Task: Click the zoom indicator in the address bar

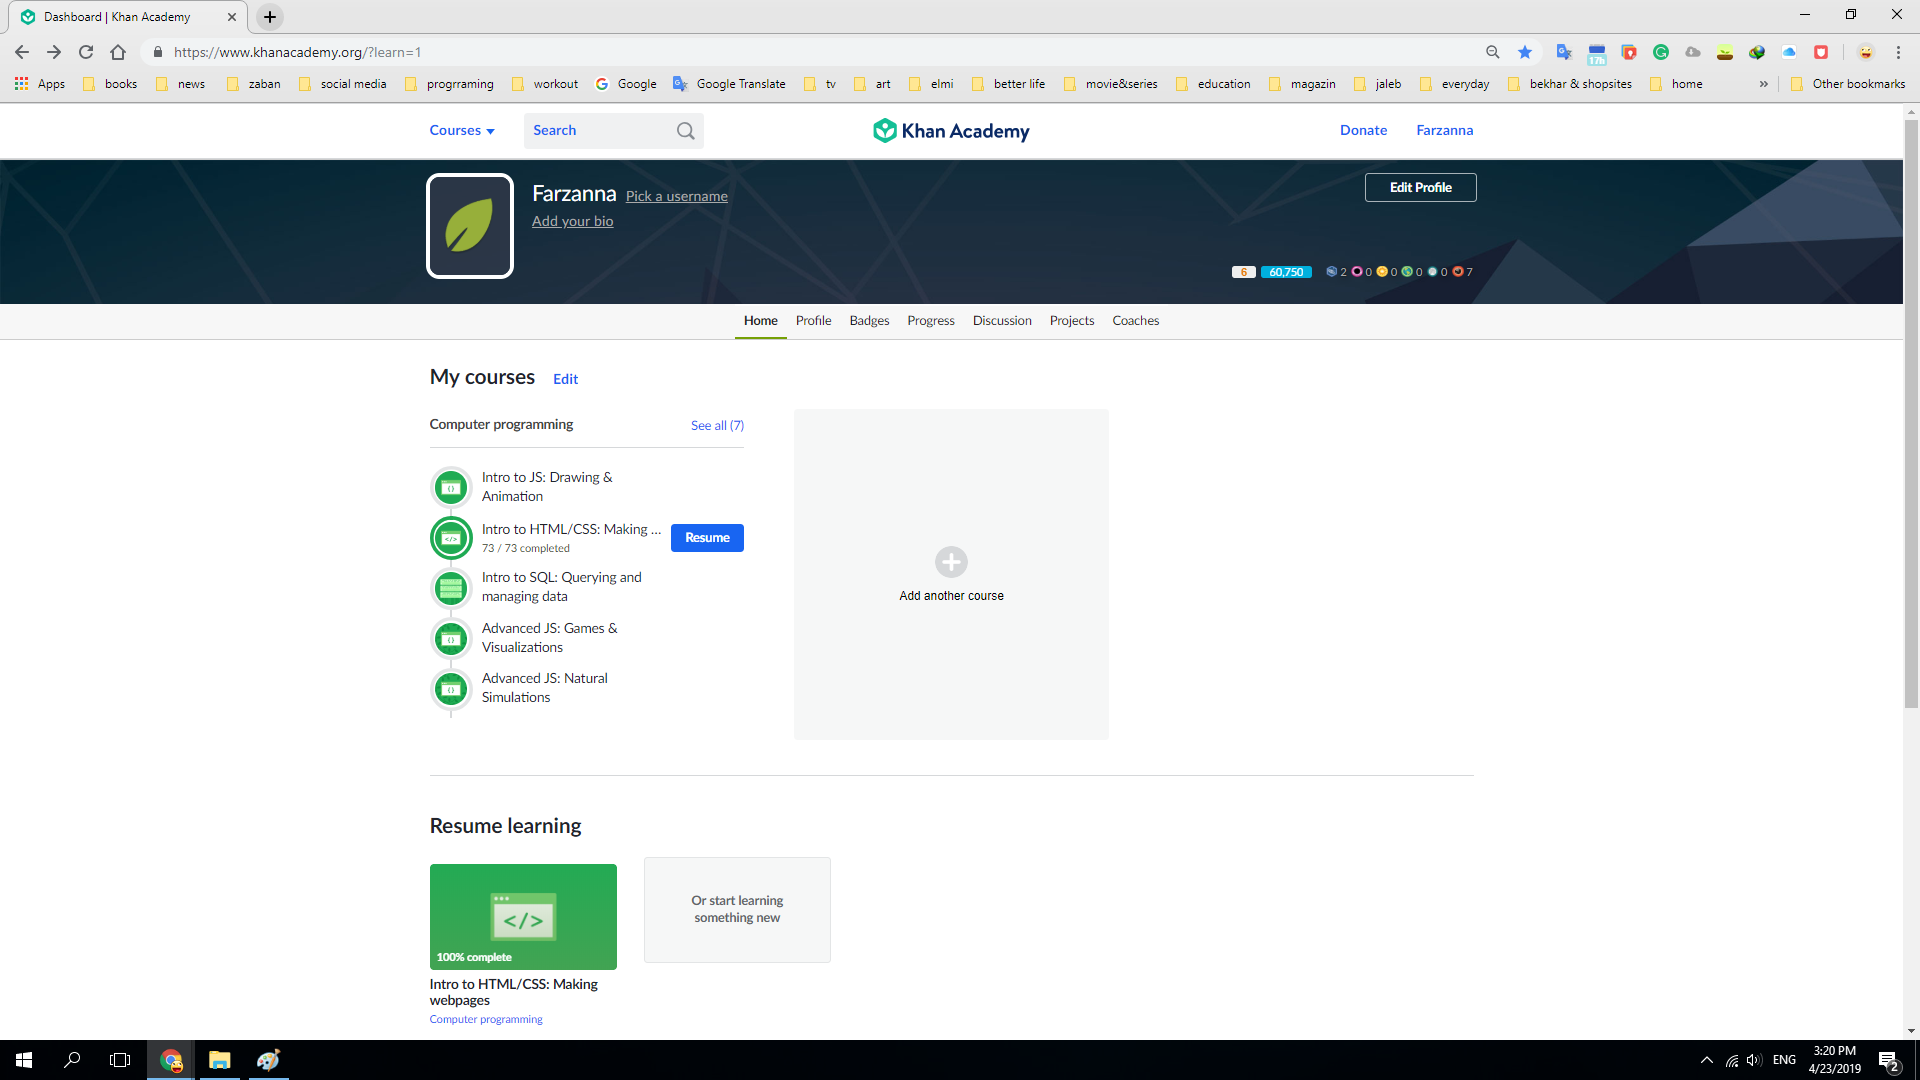Action: pos(1493,52)
